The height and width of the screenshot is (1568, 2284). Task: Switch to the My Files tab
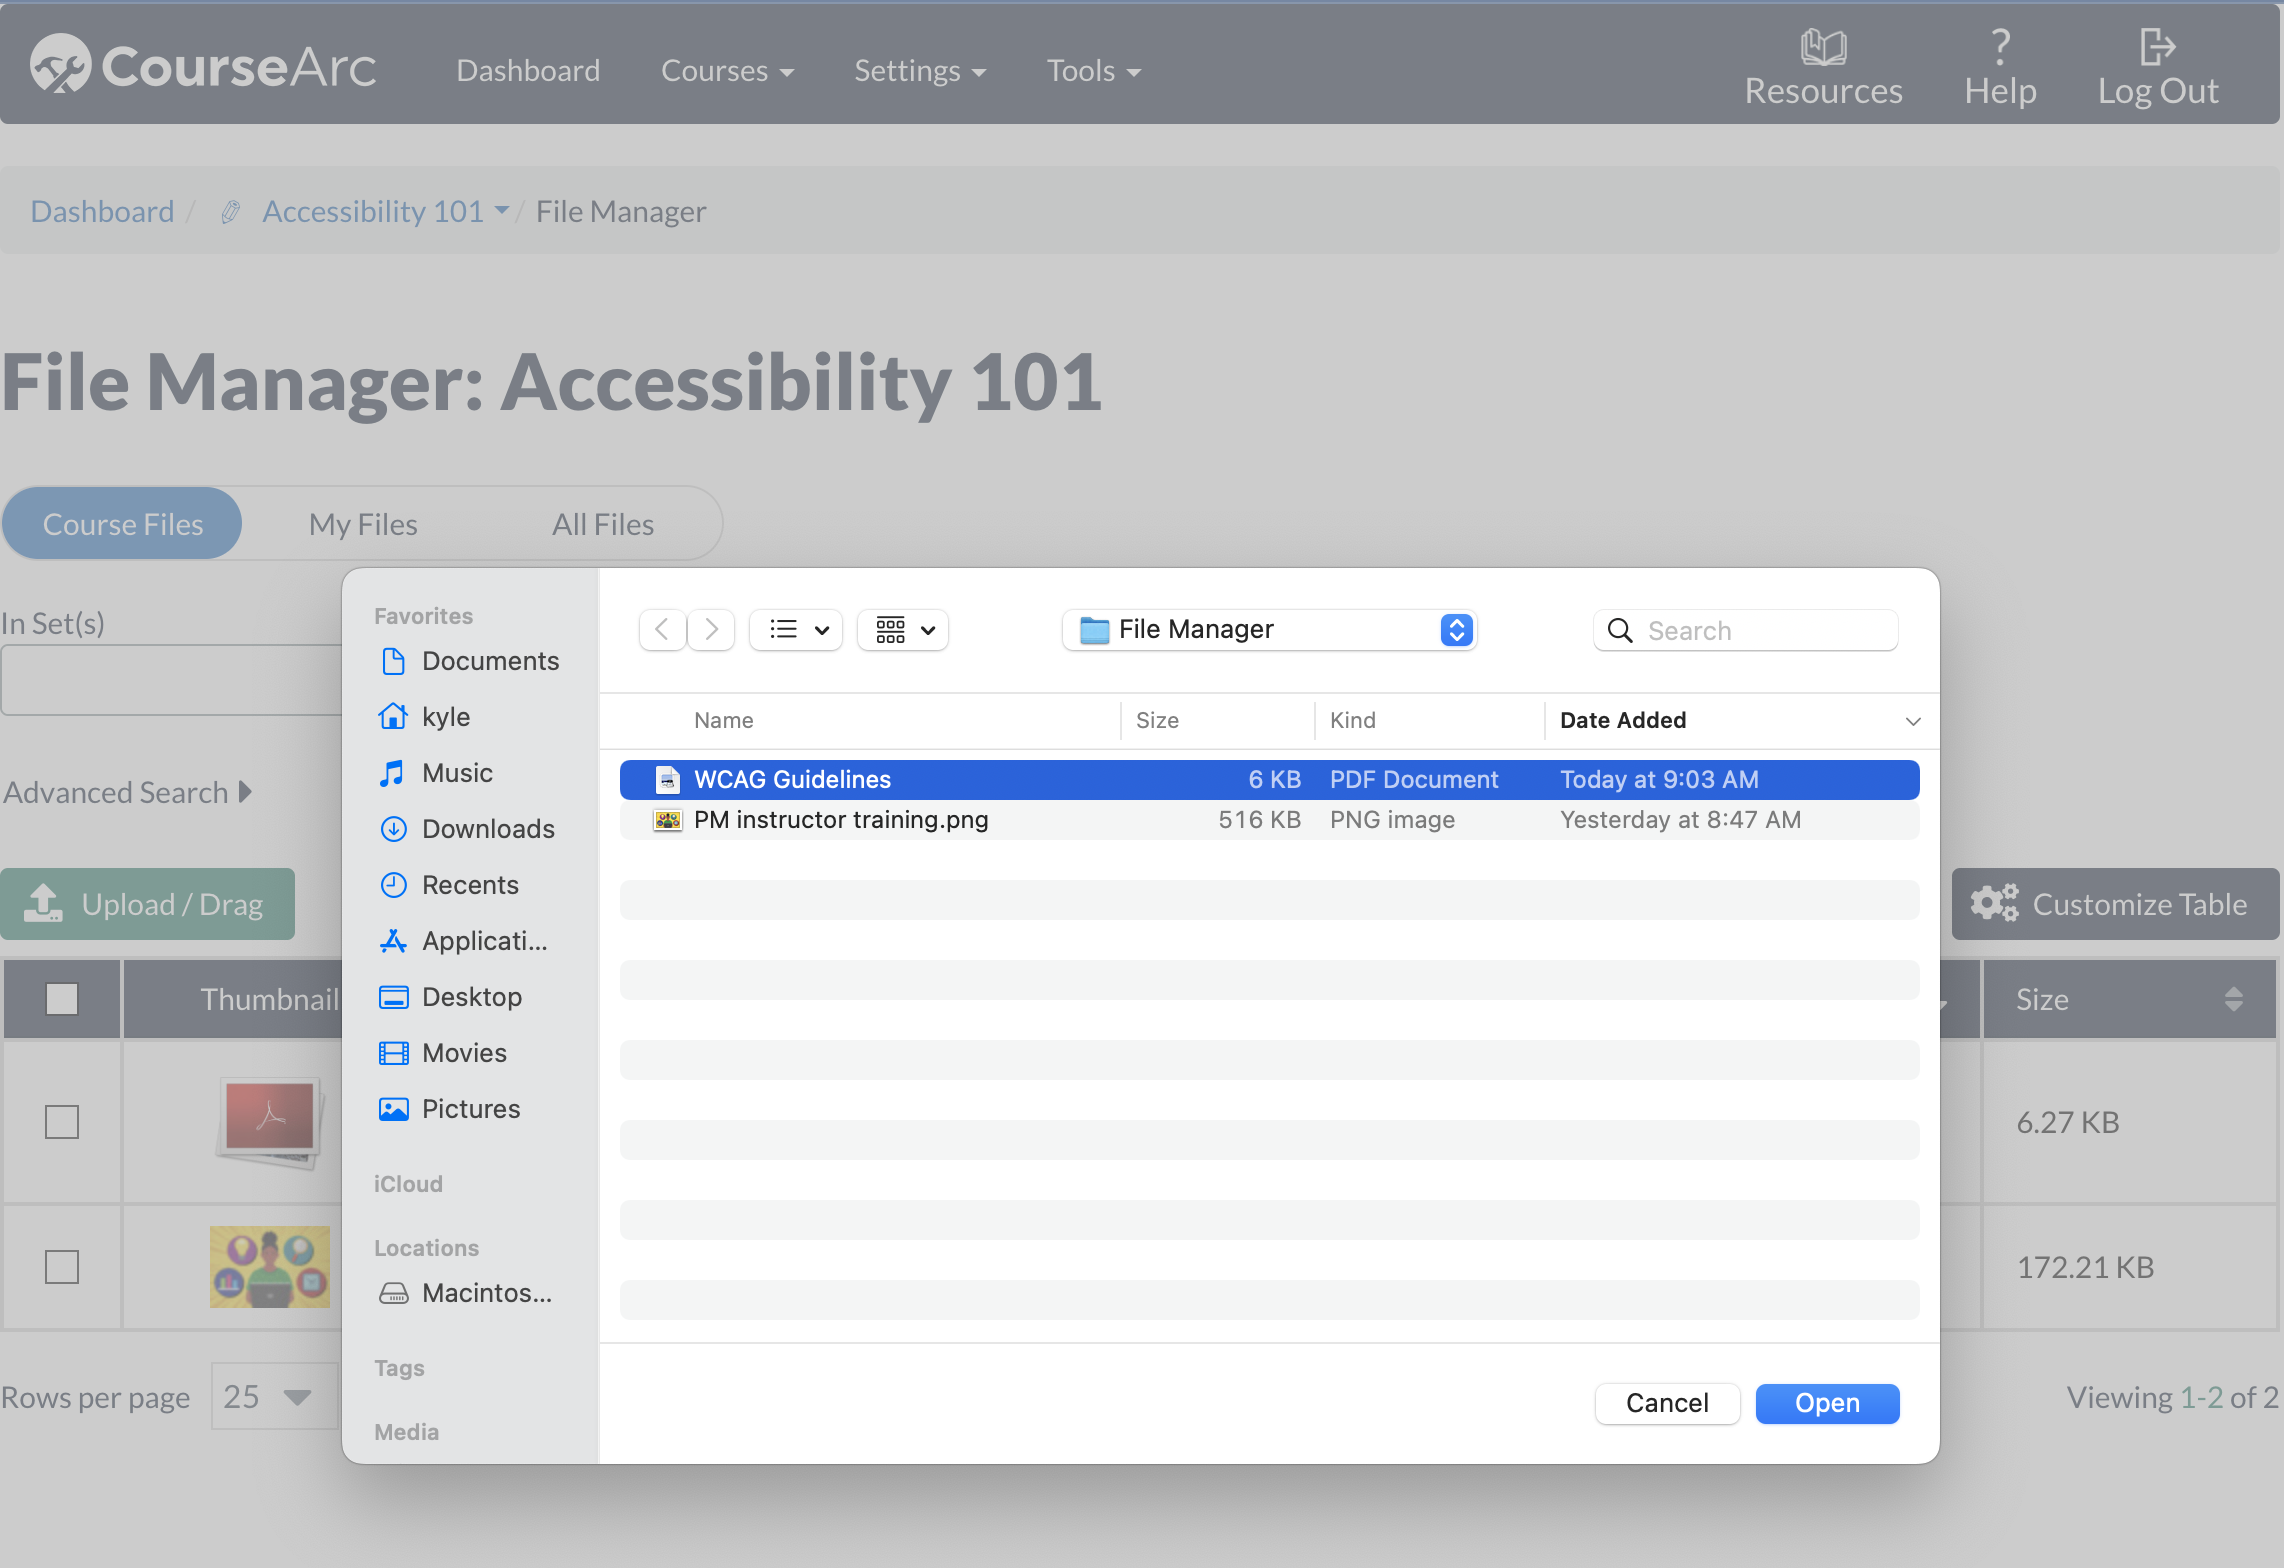(x=363, y=524)
